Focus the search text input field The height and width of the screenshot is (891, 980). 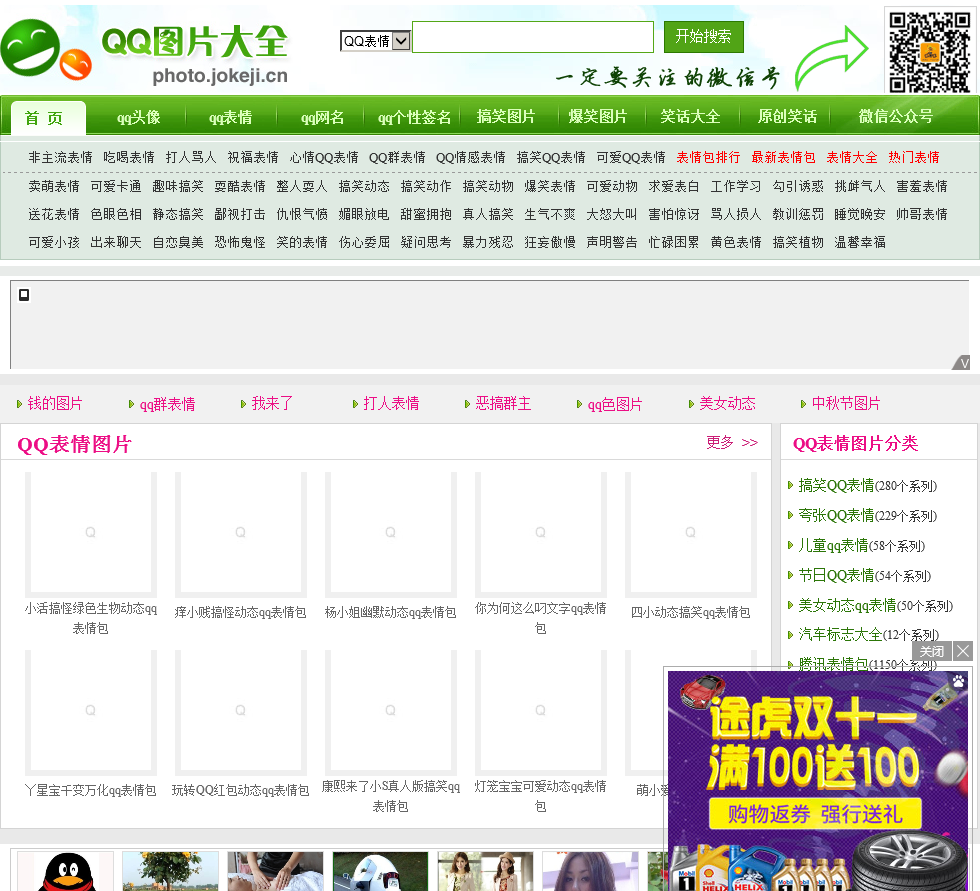point(533,37)
